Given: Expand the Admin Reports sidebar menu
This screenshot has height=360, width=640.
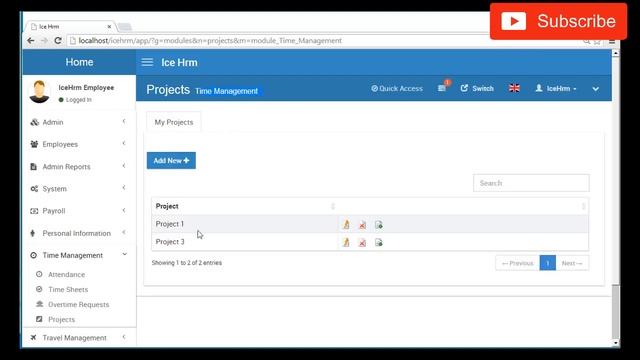Looking at the screenshot, I should tap(79, 167).
